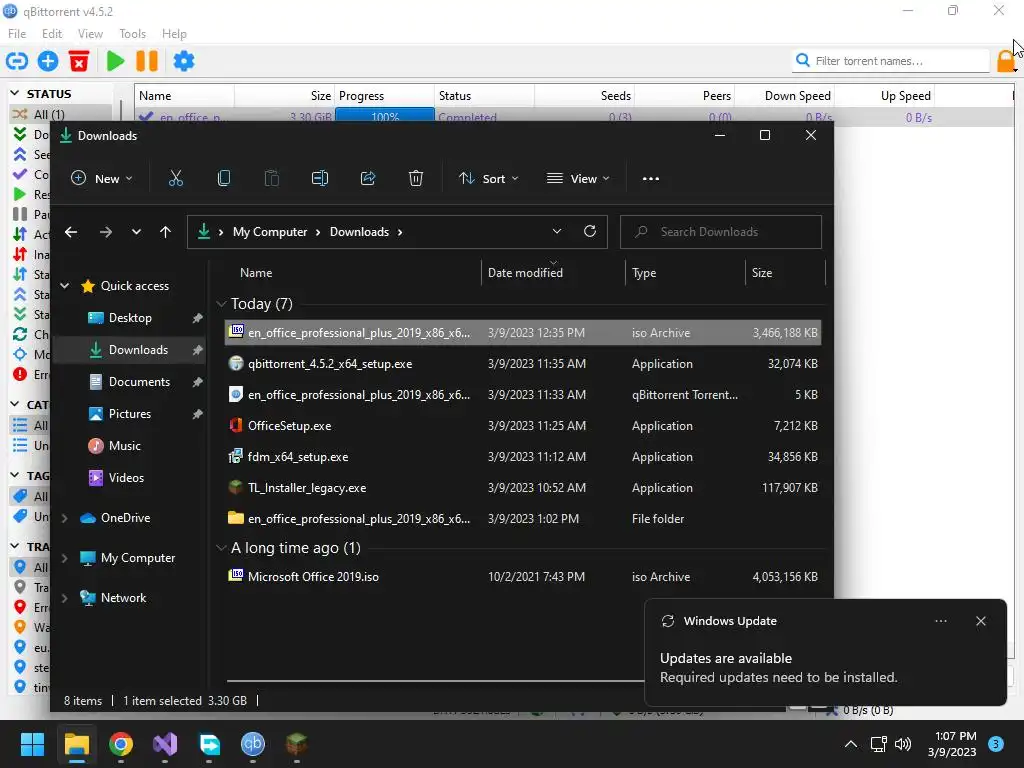Open the Sort dropdown menu

tap(488, 178)
